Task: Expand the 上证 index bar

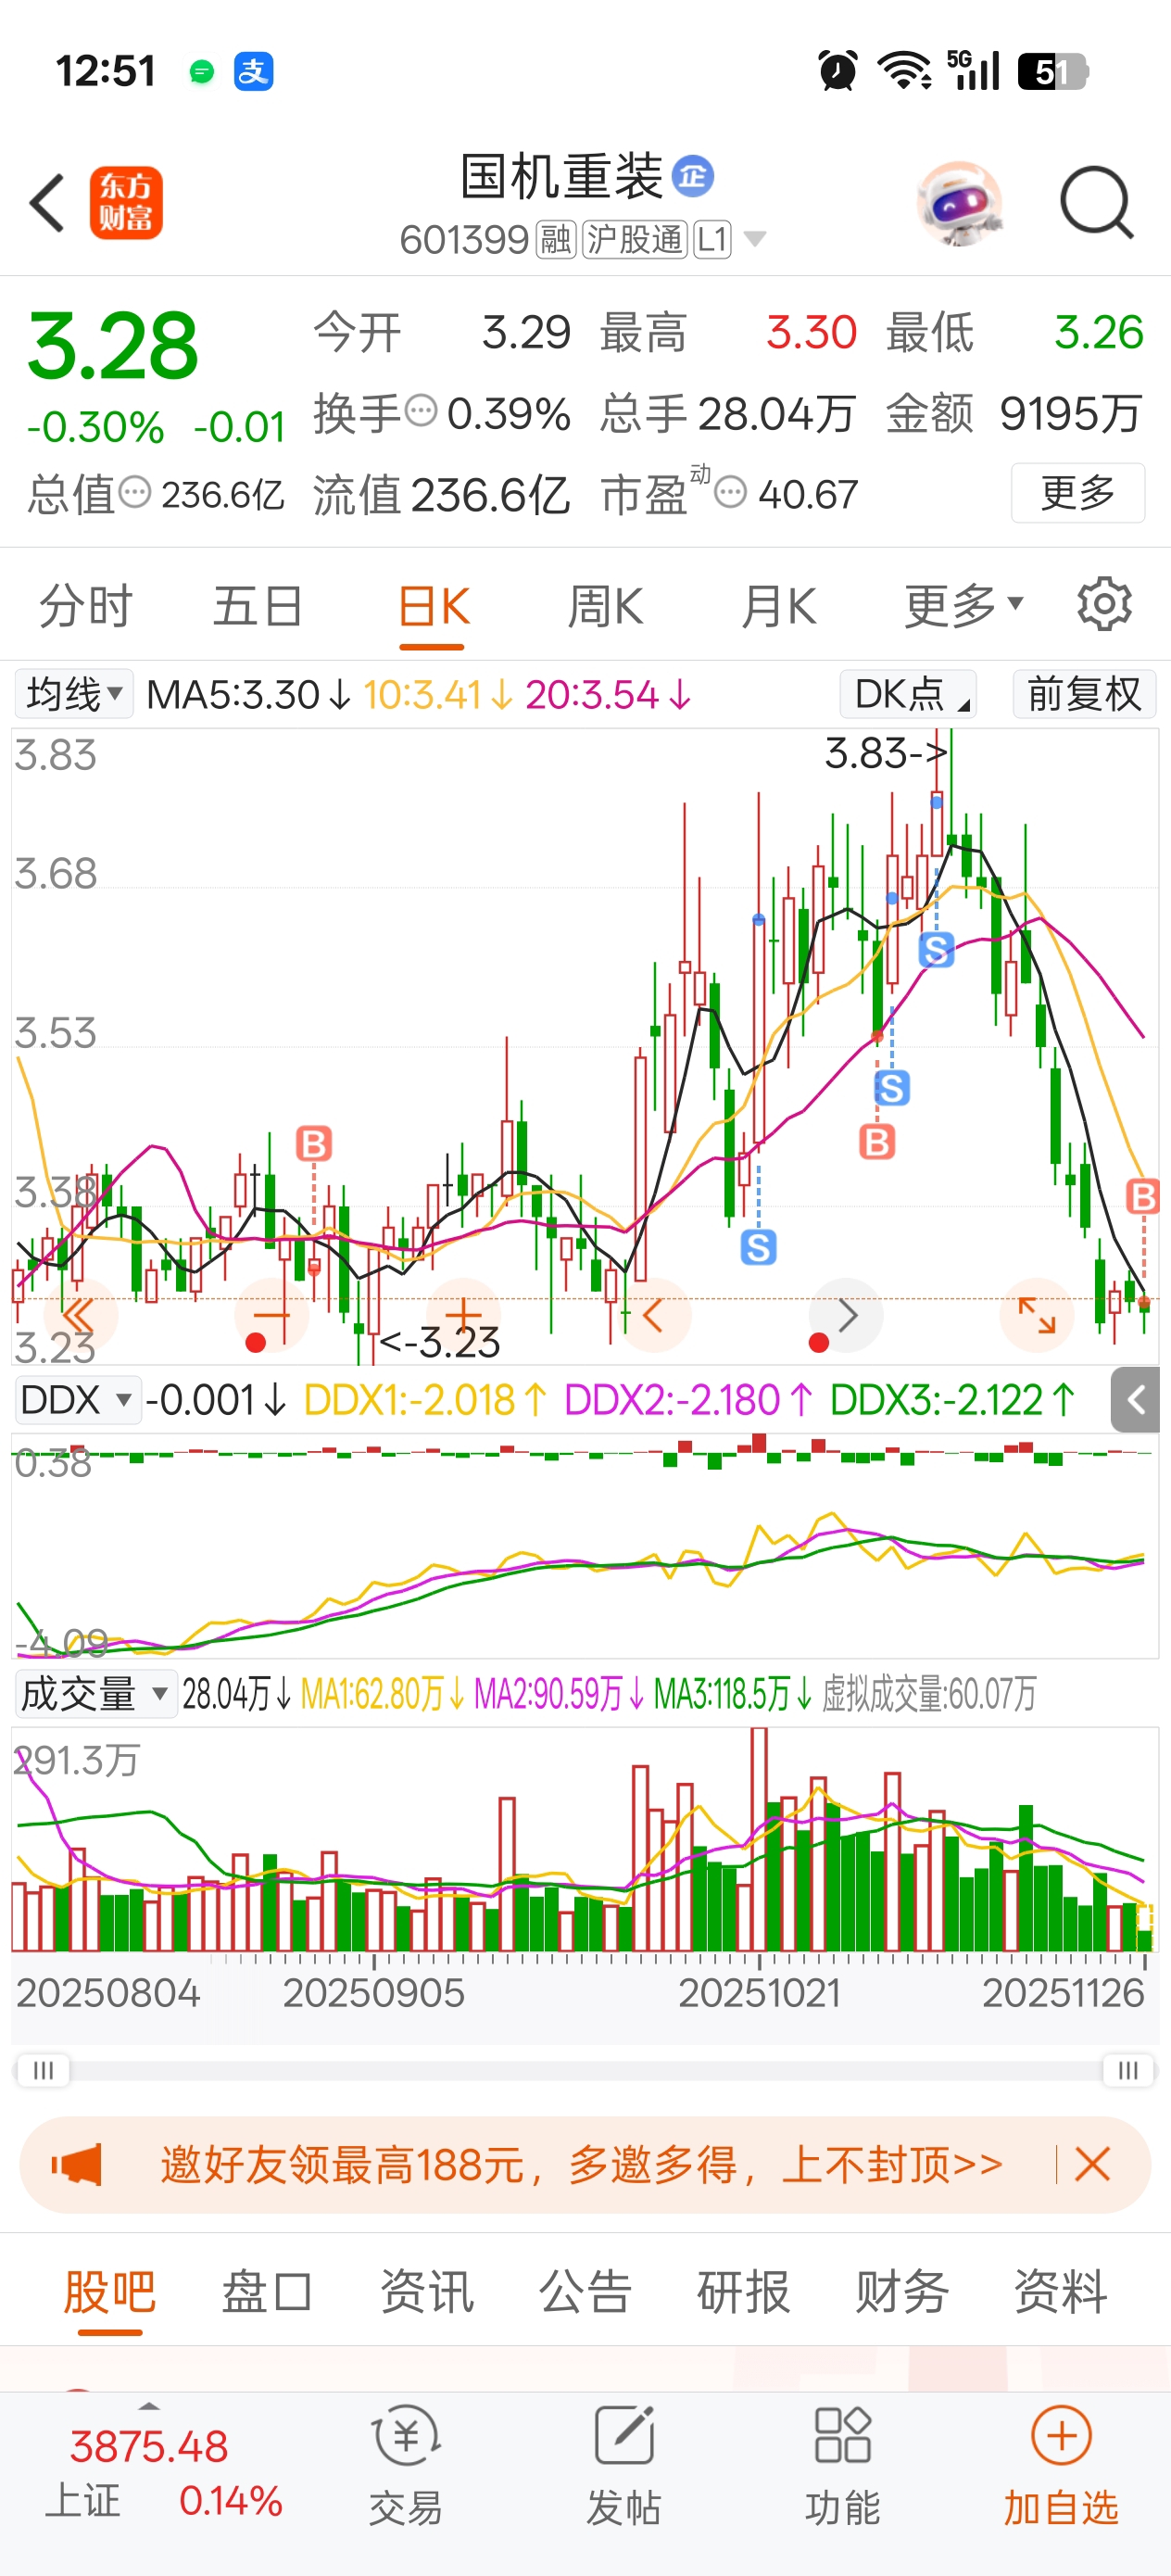Action: pyautogui.click(x=149, y=2405)
